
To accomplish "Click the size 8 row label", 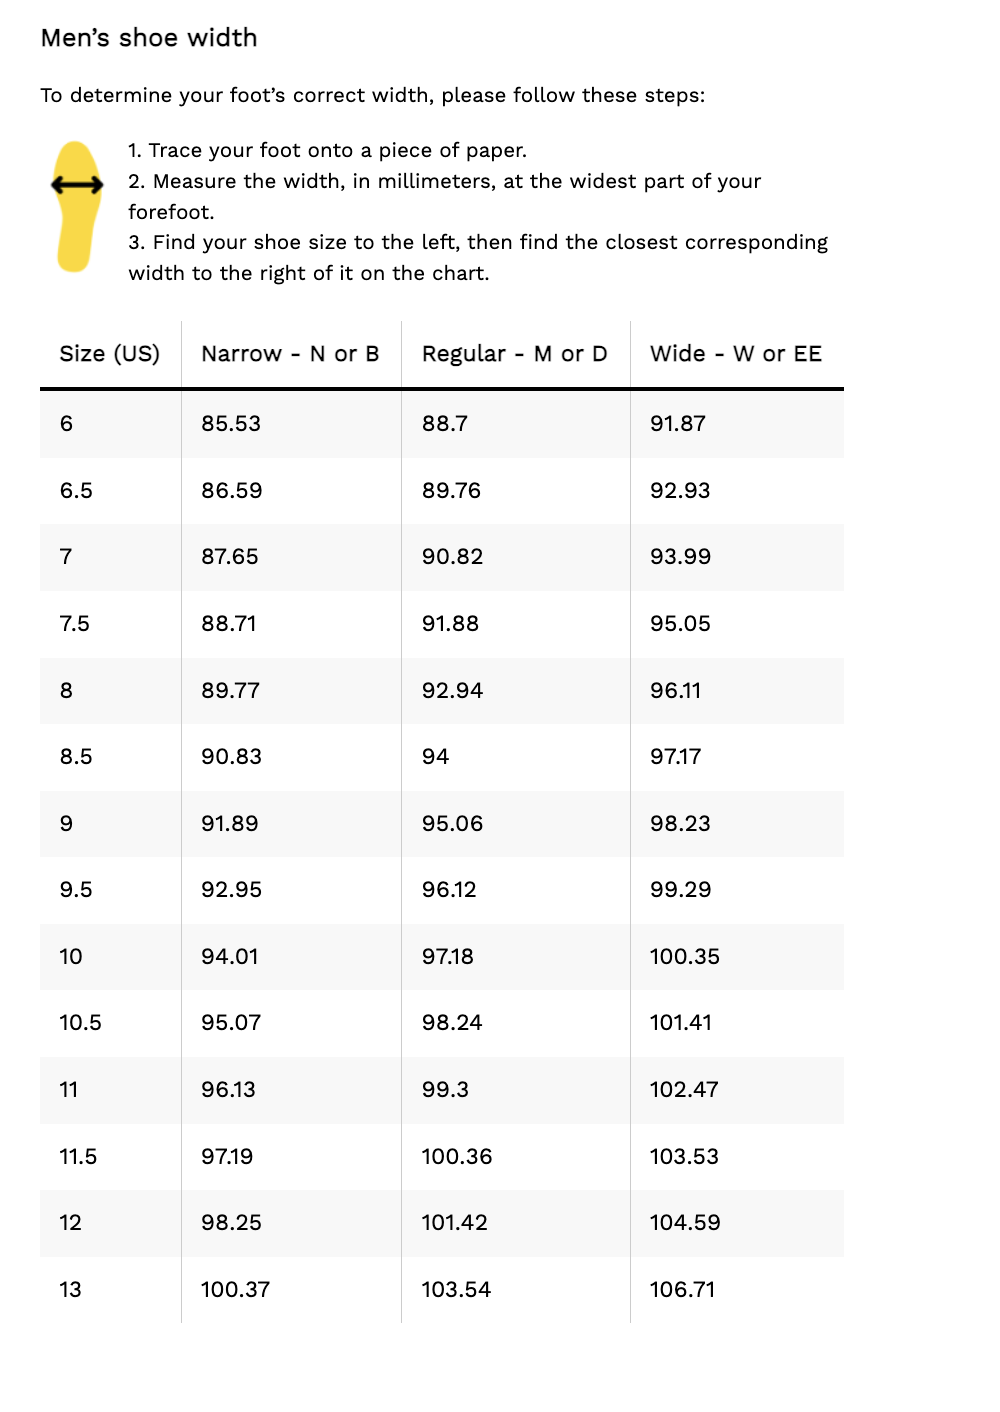I will point(66,691).
